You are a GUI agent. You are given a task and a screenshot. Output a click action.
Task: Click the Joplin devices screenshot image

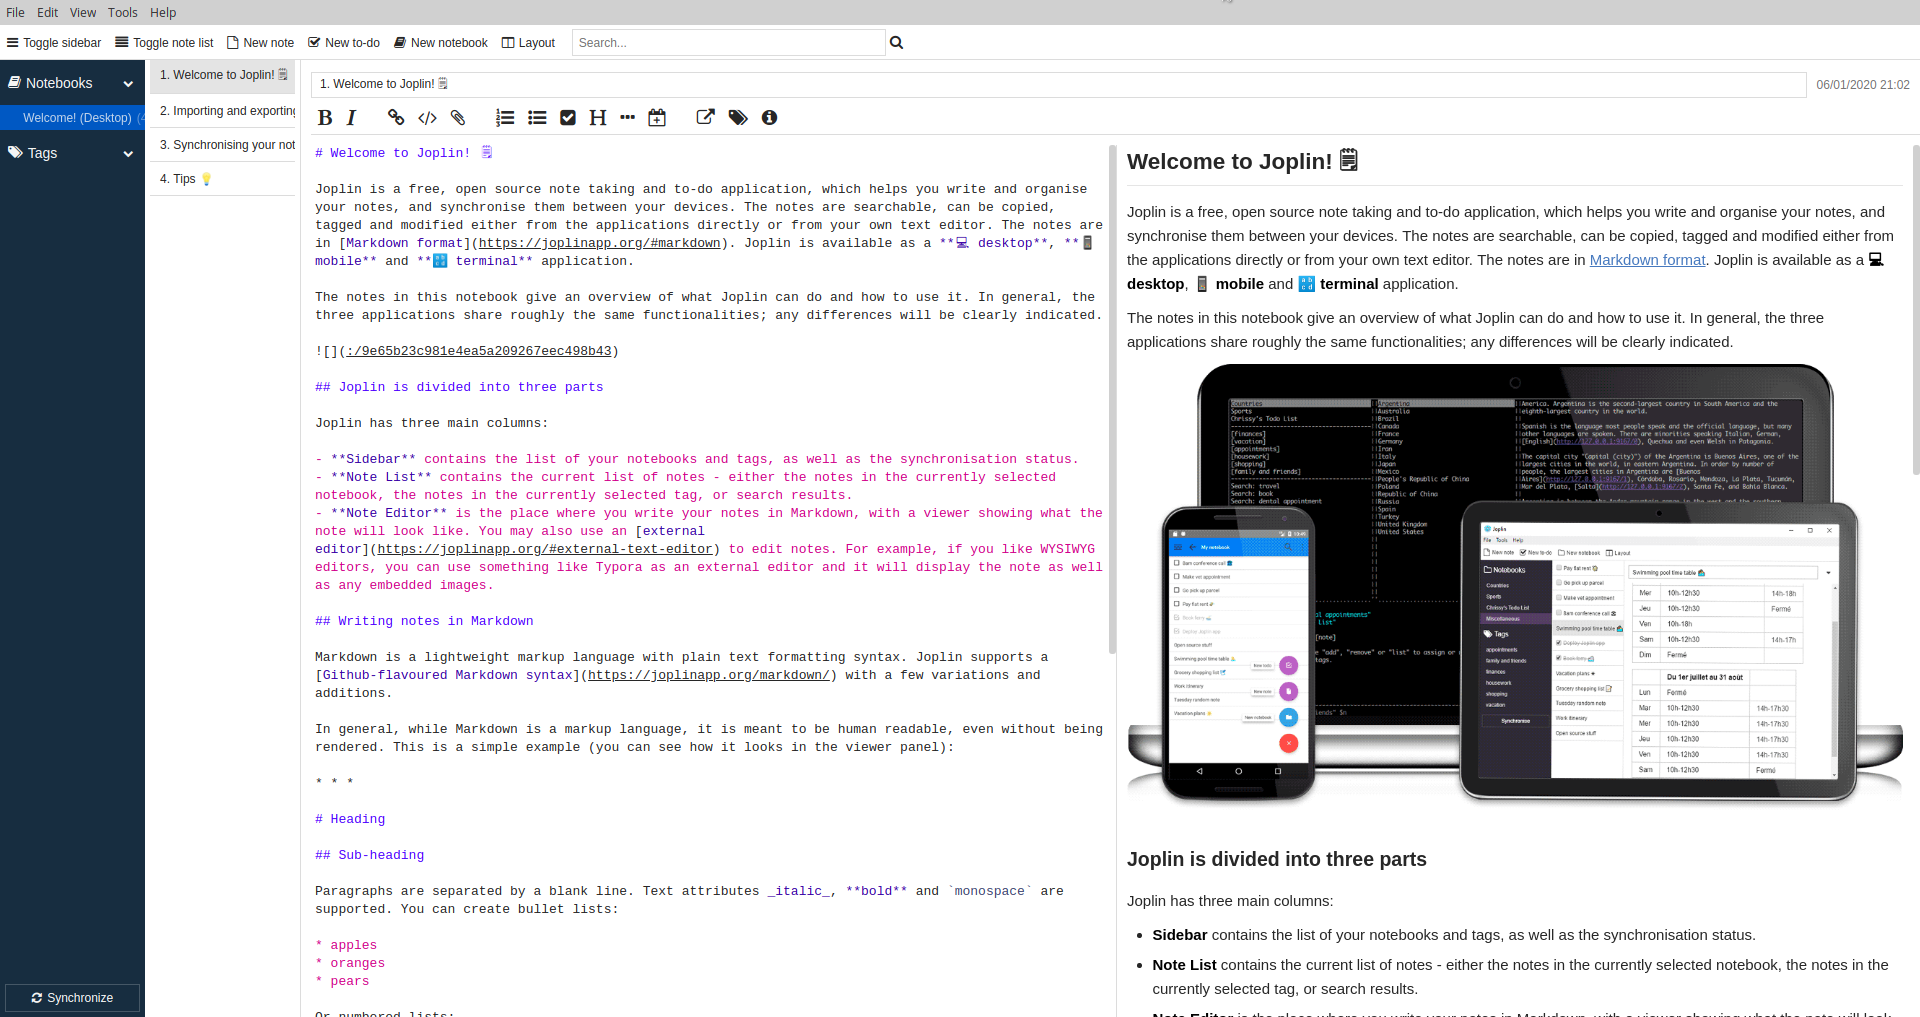[x=1515, y=585]
